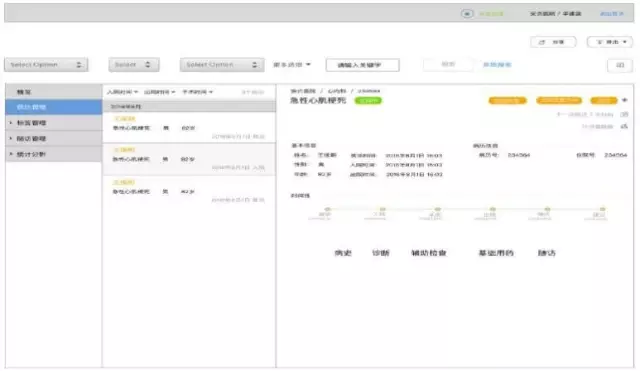Click the people icon under the patient header
This screenshot has height=371, width=640.
click(624, 127)
